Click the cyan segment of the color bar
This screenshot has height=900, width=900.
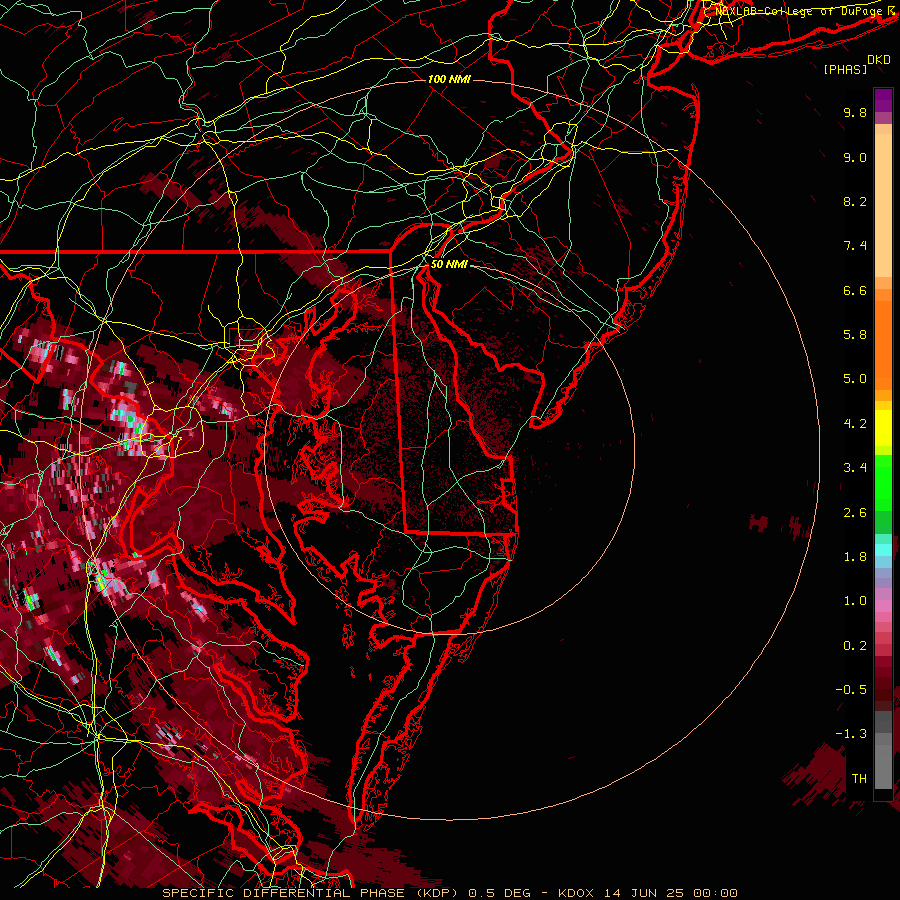(x=883, y=550)
